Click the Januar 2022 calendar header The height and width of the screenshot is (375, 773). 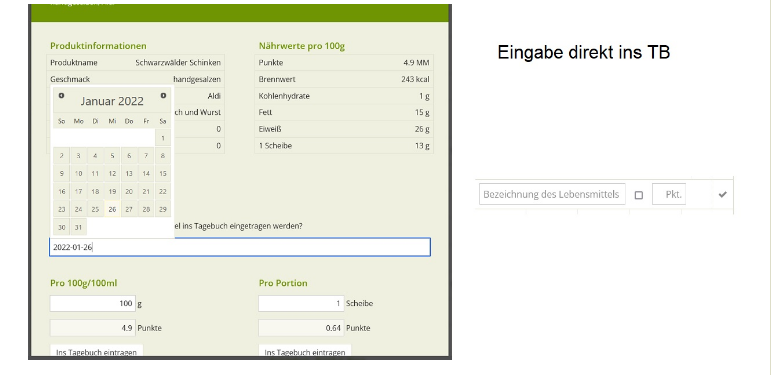[112, 102]
